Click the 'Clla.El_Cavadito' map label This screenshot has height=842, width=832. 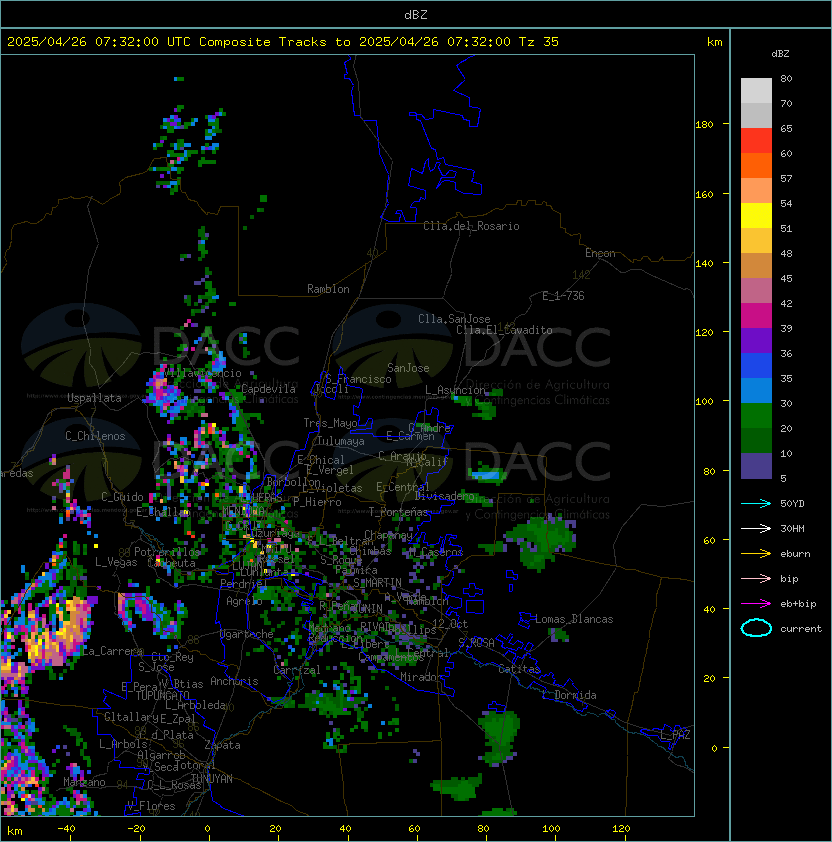point(504,330)
